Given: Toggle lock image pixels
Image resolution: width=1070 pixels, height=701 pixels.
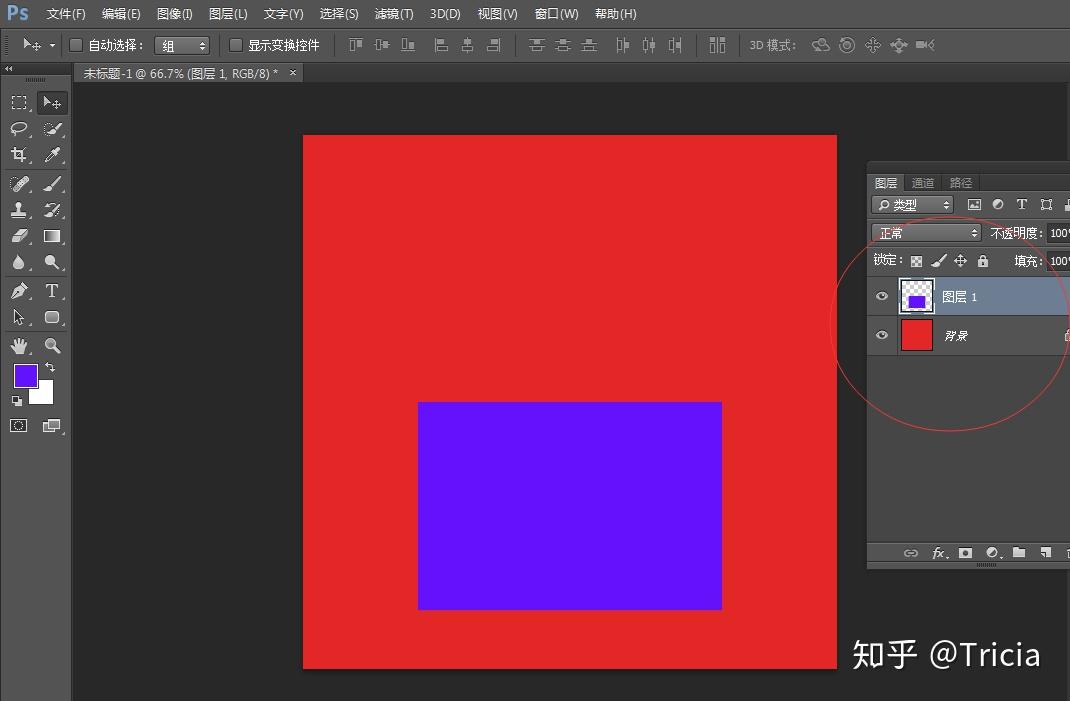Looking at the screenshot, I should [938, 261].
